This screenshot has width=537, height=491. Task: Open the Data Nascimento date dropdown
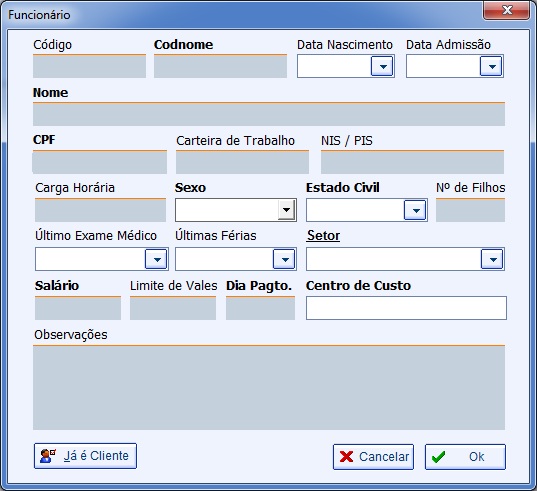382,66
